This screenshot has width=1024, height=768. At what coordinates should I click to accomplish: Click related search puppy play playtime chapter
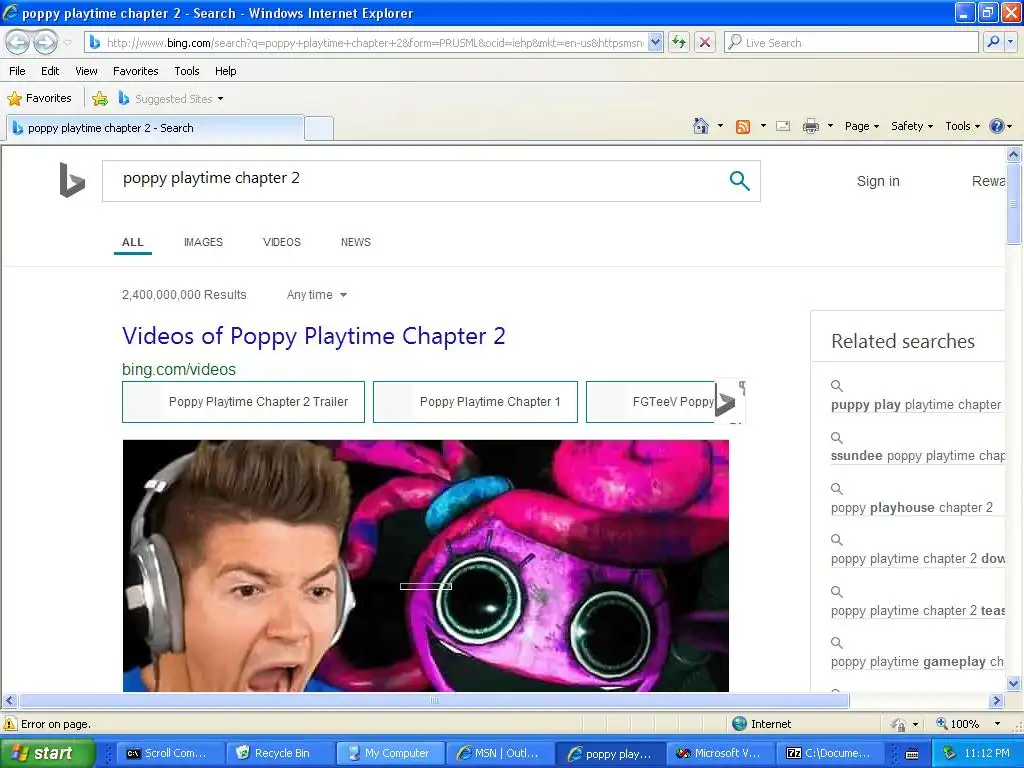pos(916,405)
